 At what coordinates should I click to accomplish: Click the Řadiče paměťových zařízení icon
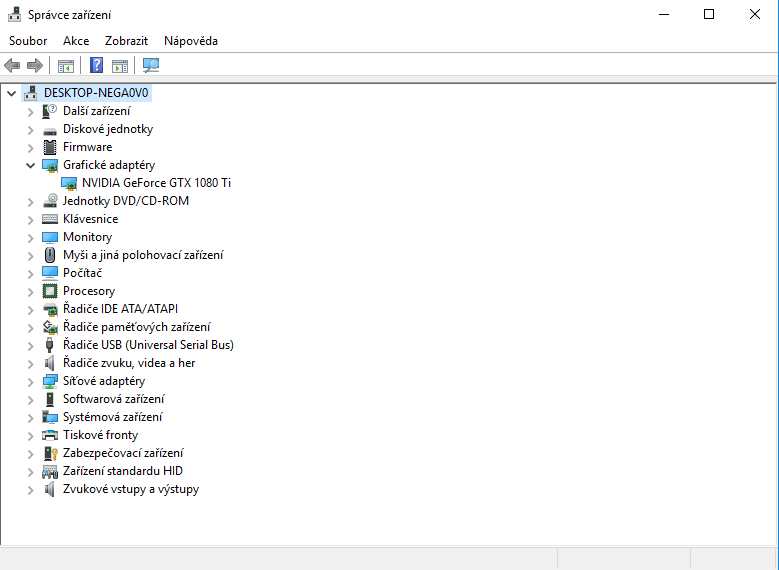(50, 327)
